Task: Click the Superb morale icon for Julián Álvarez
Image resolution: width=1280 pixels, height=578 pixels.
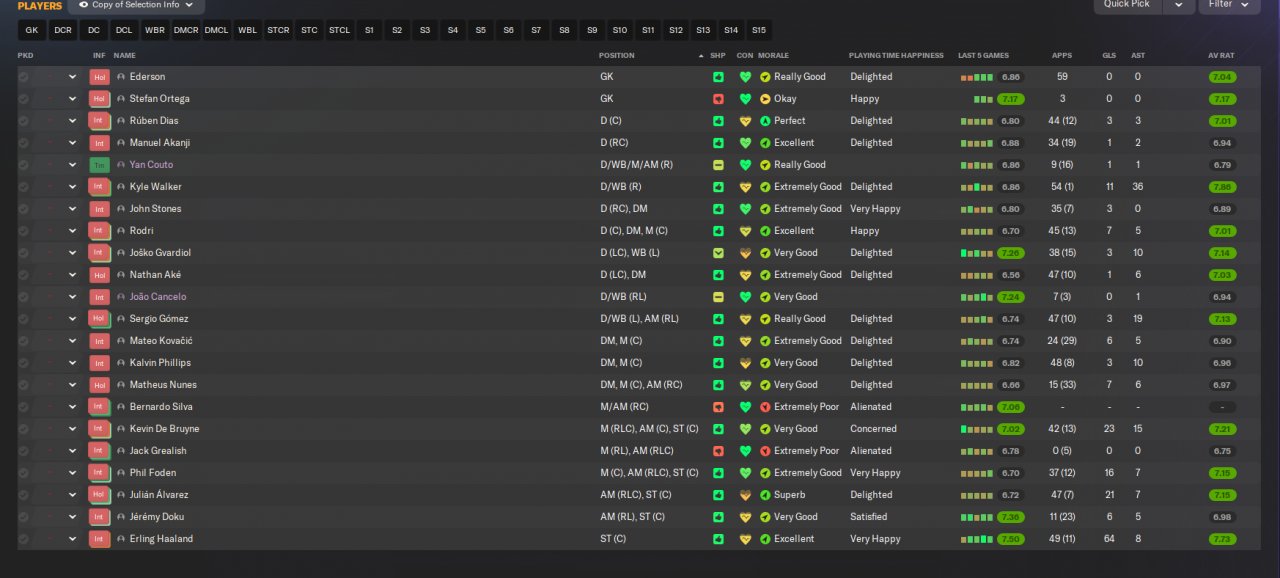Action: coord(765,495)
